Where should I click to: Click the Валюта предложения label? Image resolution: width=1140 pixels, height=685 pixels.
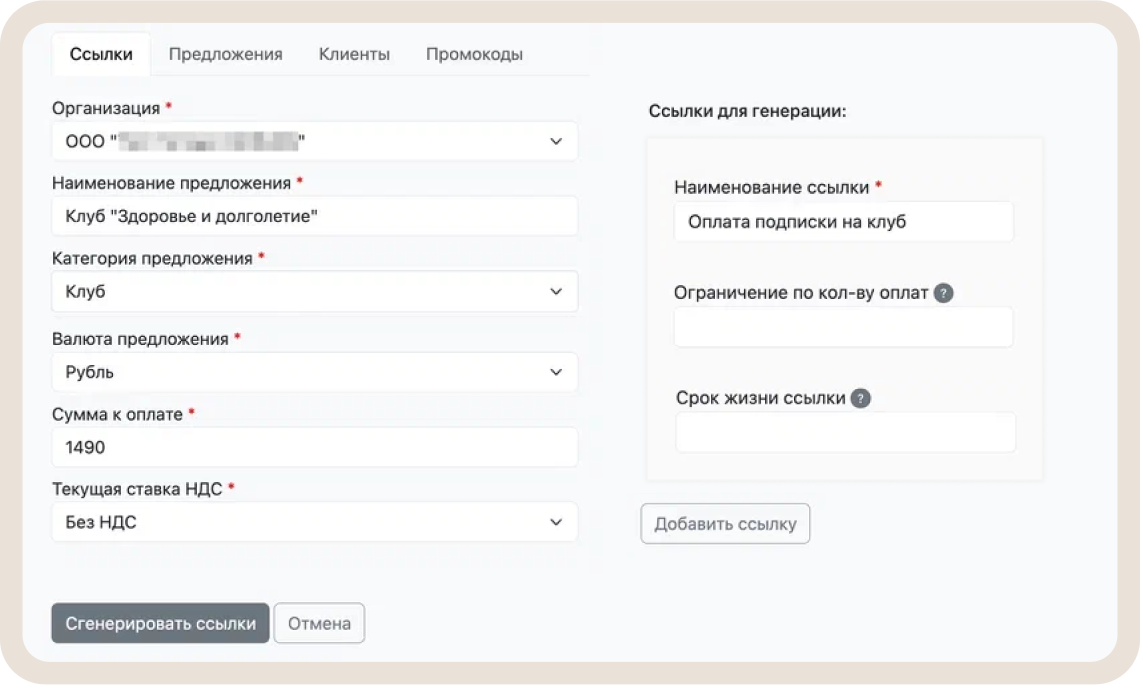tap(140, 340)
